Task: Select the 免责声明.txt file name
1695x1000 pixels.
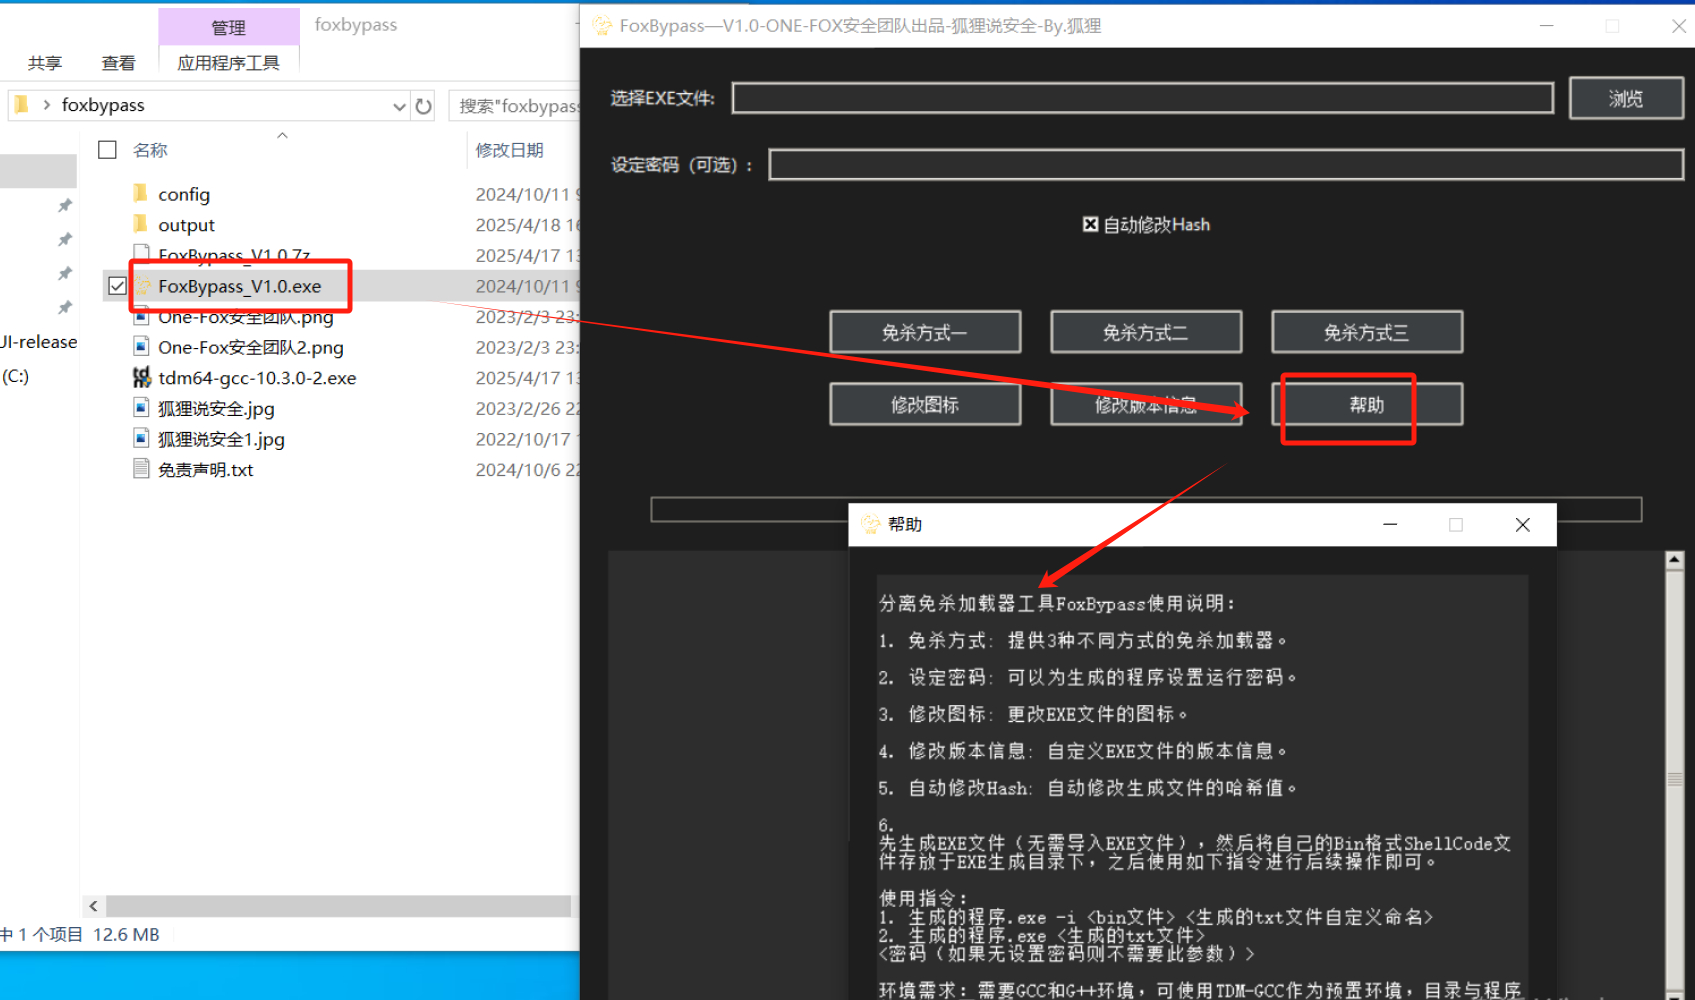Action: click(x=206, y=470)
